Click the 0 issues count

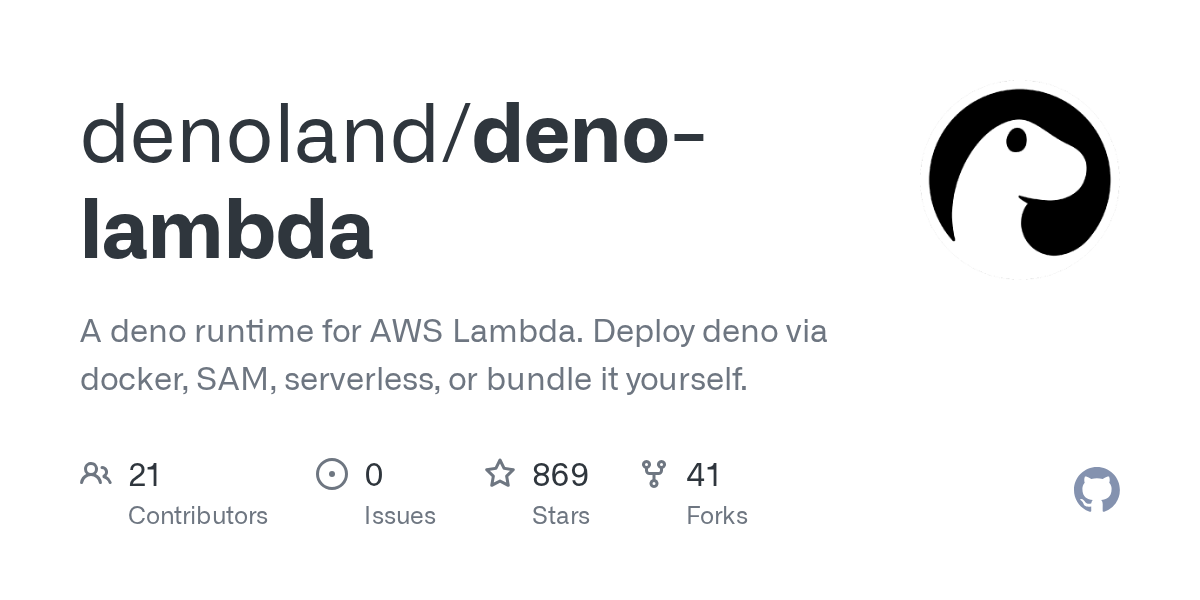(x=374, y=475)
